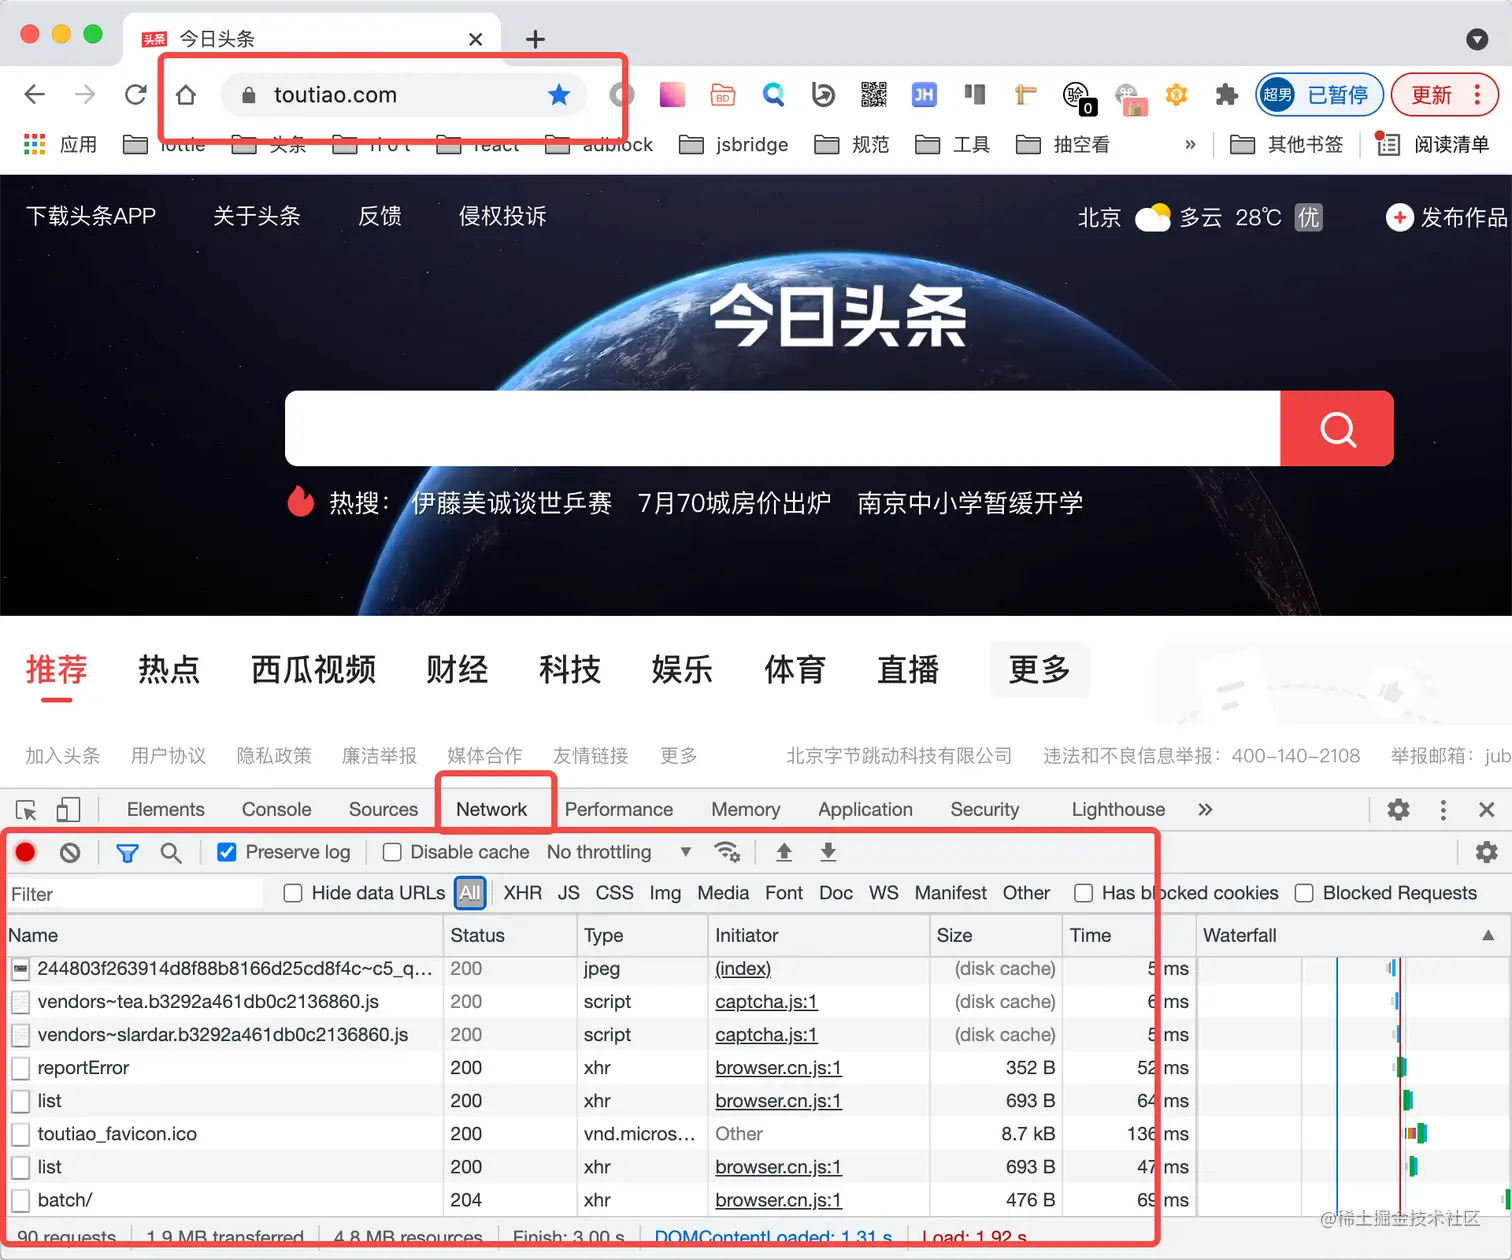1512x1260 pixels.
Task: Activate the DevTools element inspector tool
Action: tap(27, 810)
